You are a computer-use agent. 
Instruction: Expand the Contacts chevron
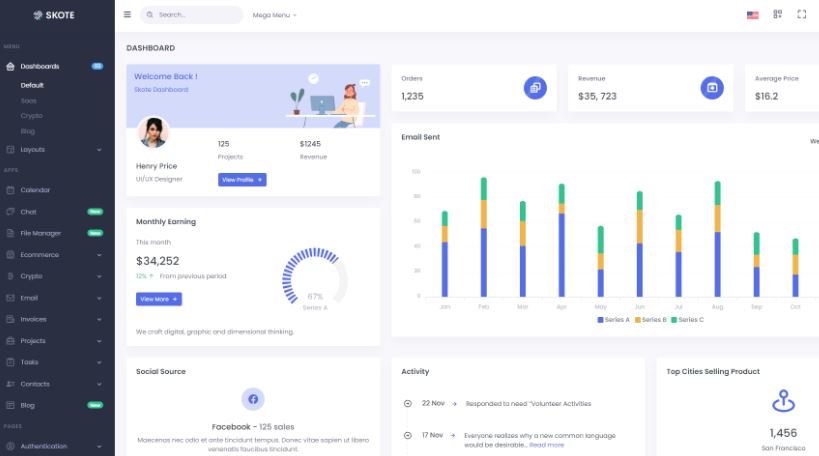tap(99, 384)
